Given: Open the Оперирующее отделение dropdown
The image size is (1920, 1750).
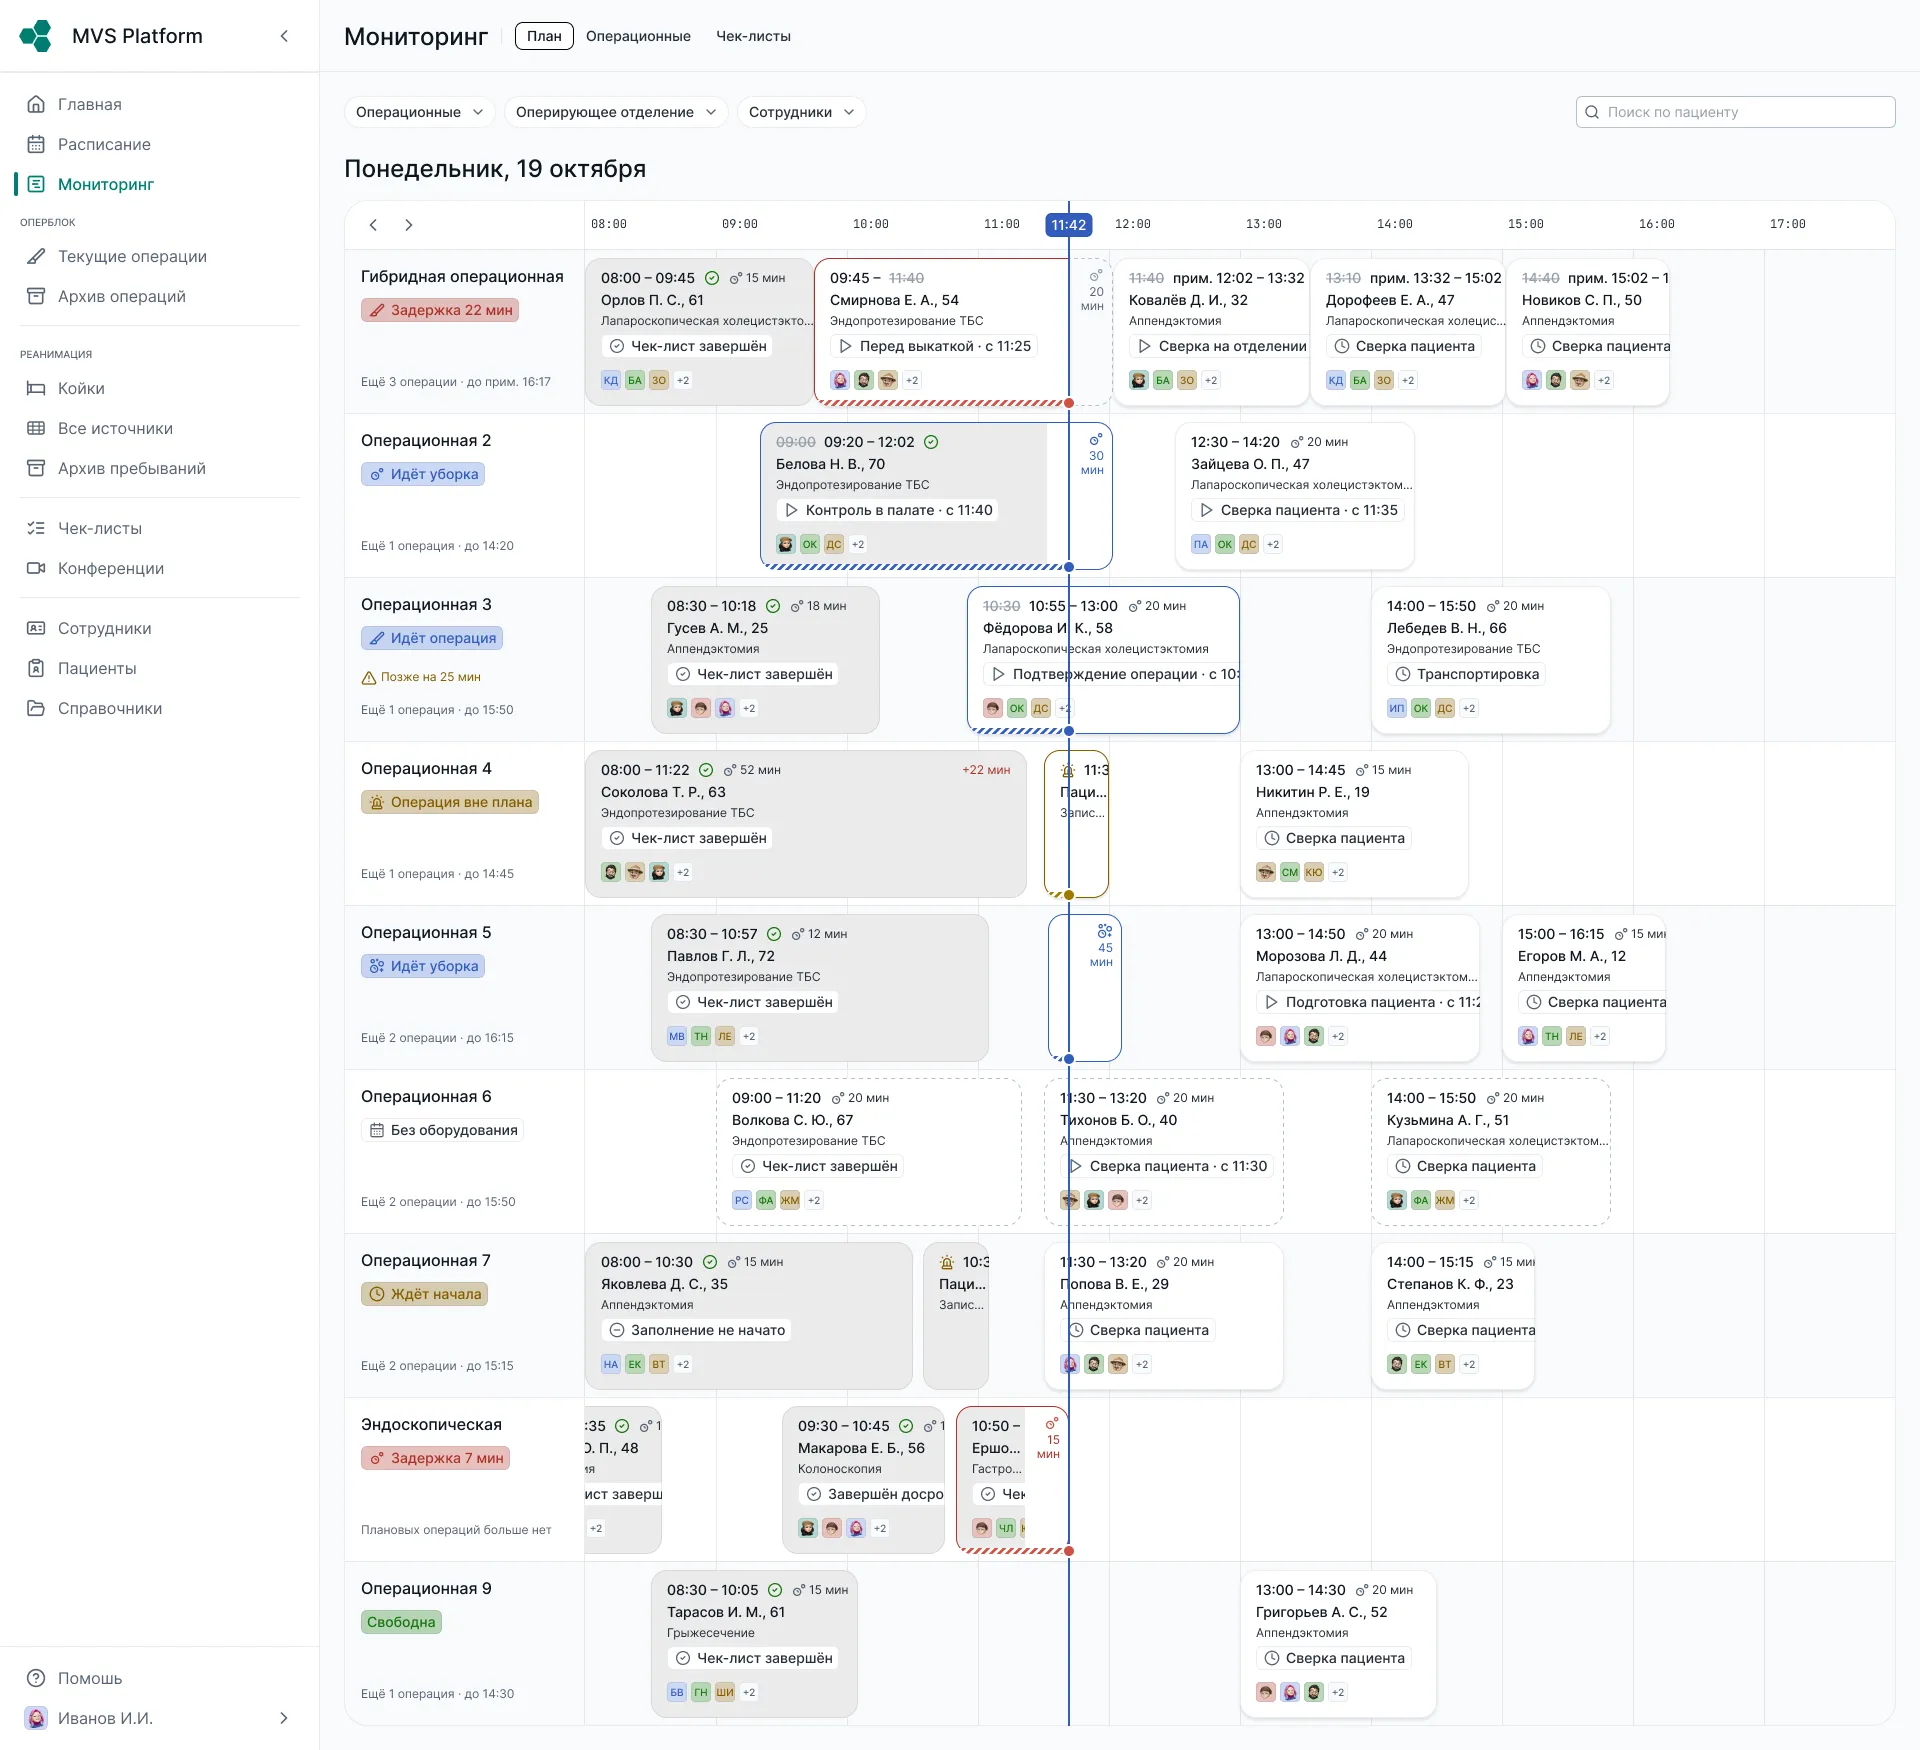Looking at the screenshot, I should tap(616, 112).
